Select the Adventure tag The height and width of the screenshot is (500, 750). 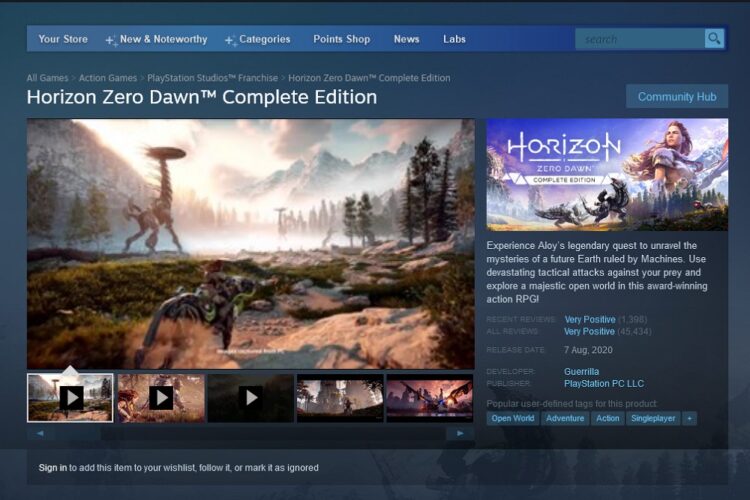[565, 419]
